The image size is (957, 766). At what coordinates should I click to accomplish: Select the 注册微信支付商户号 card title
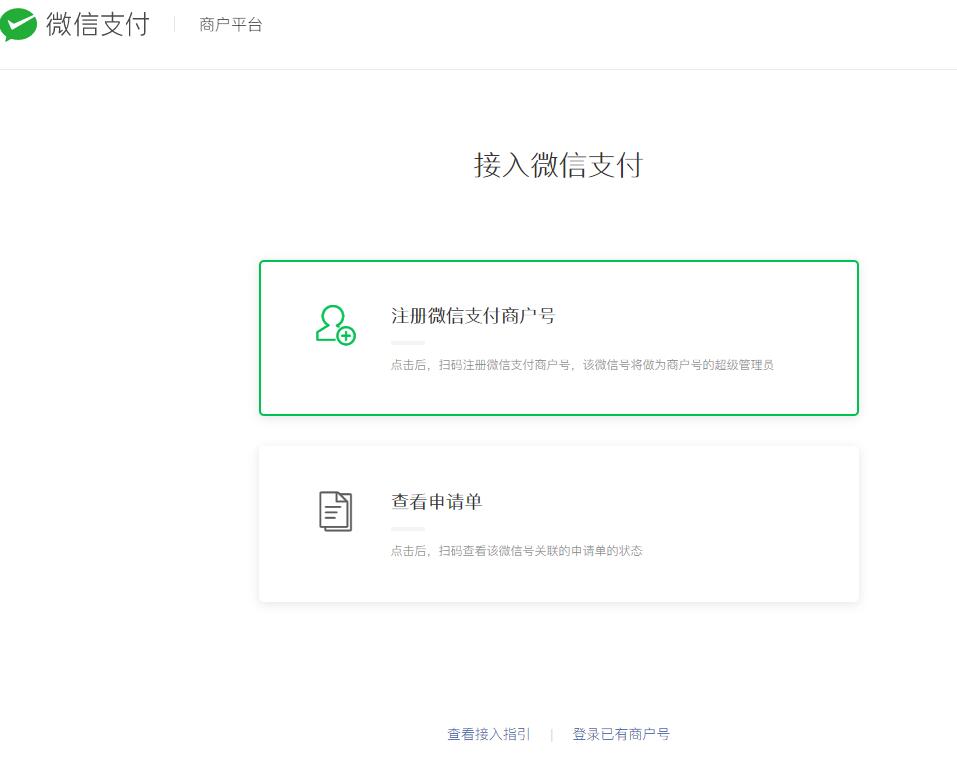point(473,316)
